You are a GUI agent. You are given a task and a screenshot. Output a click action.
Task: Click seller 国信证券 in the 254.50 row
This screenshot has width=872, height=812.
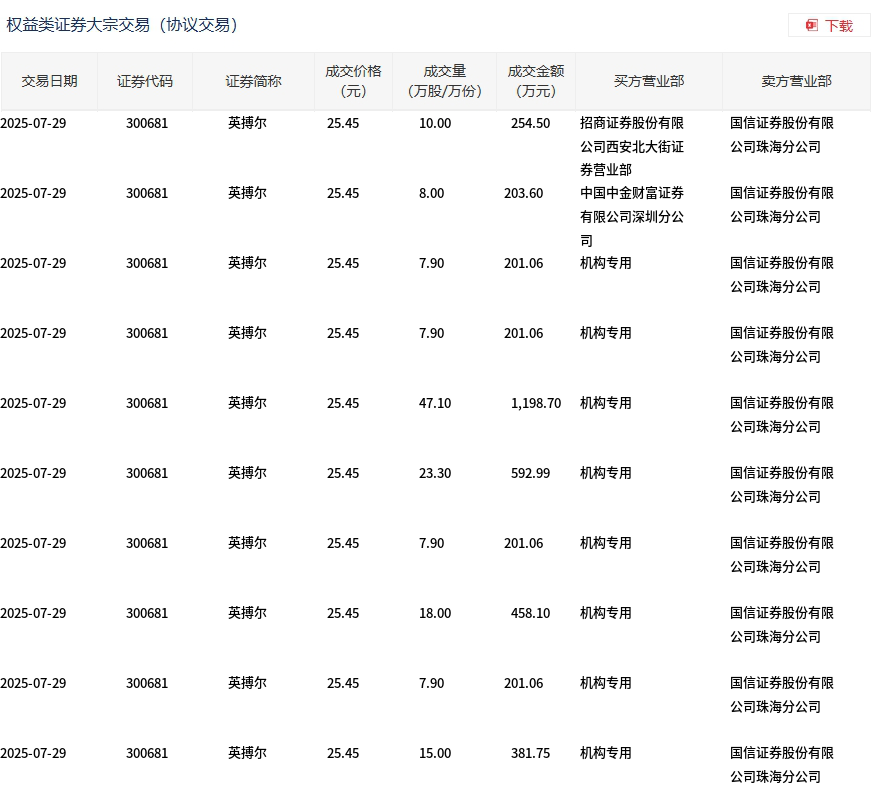tap(782, 135)
